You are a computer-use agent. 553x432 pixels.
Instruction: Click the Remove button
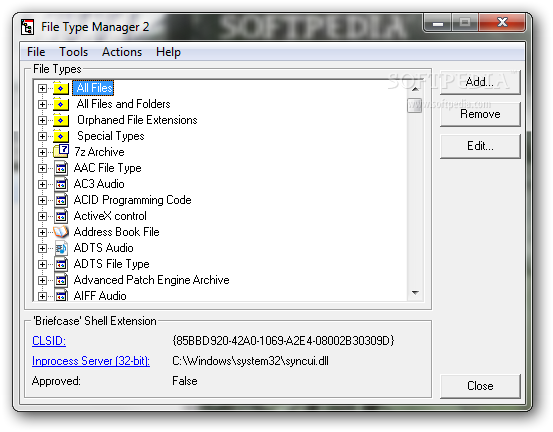point(480,114)
